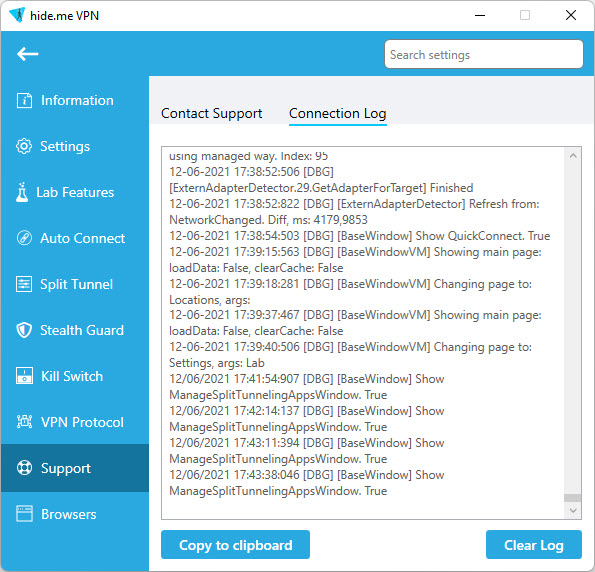Select Stealth Guard label

click(82, 330)
